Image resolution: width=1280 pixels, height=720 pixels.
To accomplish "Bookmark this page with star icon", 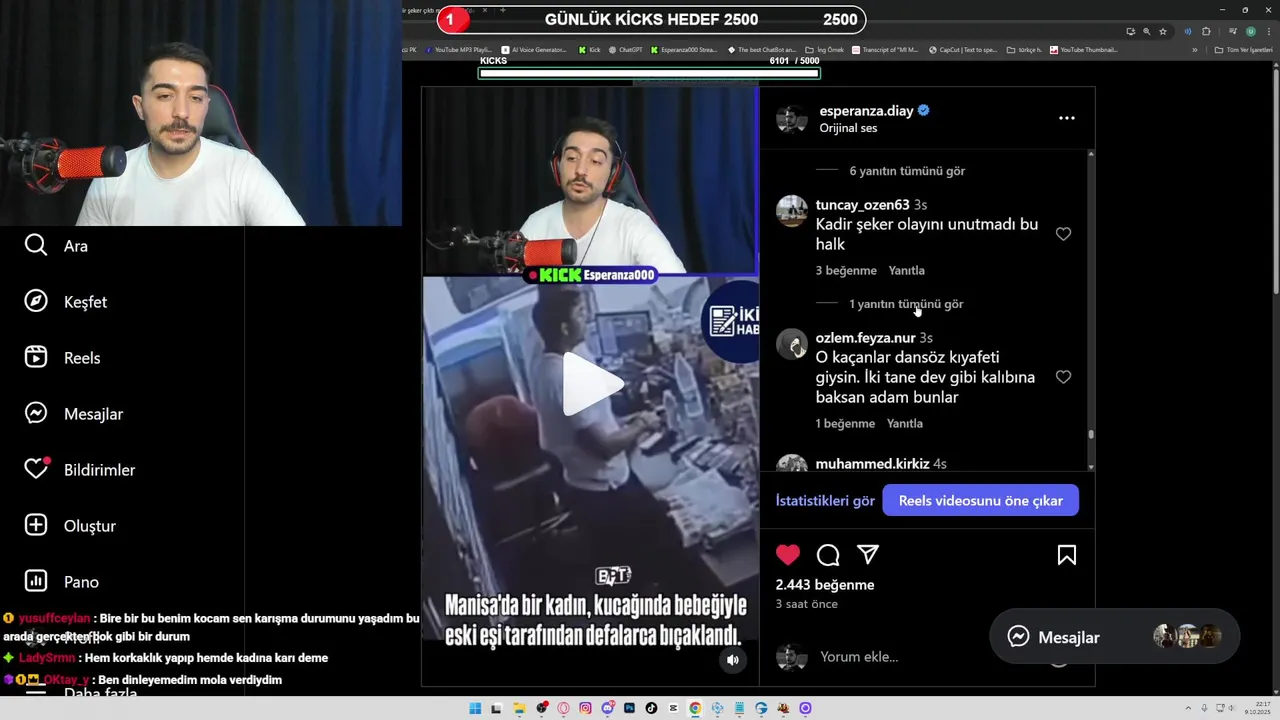I will [x=1162, y=31].
